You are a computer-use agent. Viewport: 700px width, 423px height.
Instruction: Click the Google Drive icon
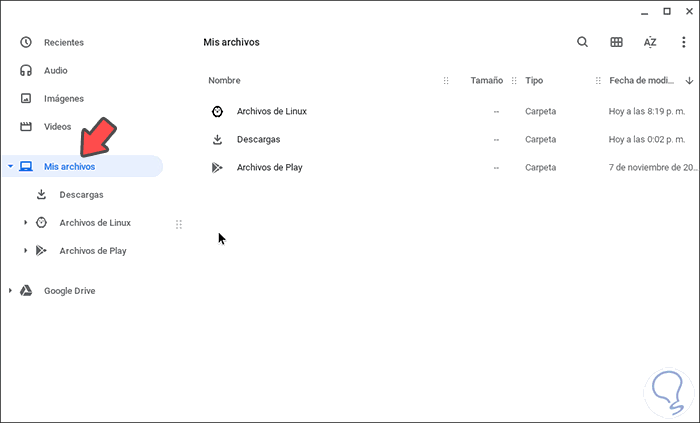[x=26, y=290]
